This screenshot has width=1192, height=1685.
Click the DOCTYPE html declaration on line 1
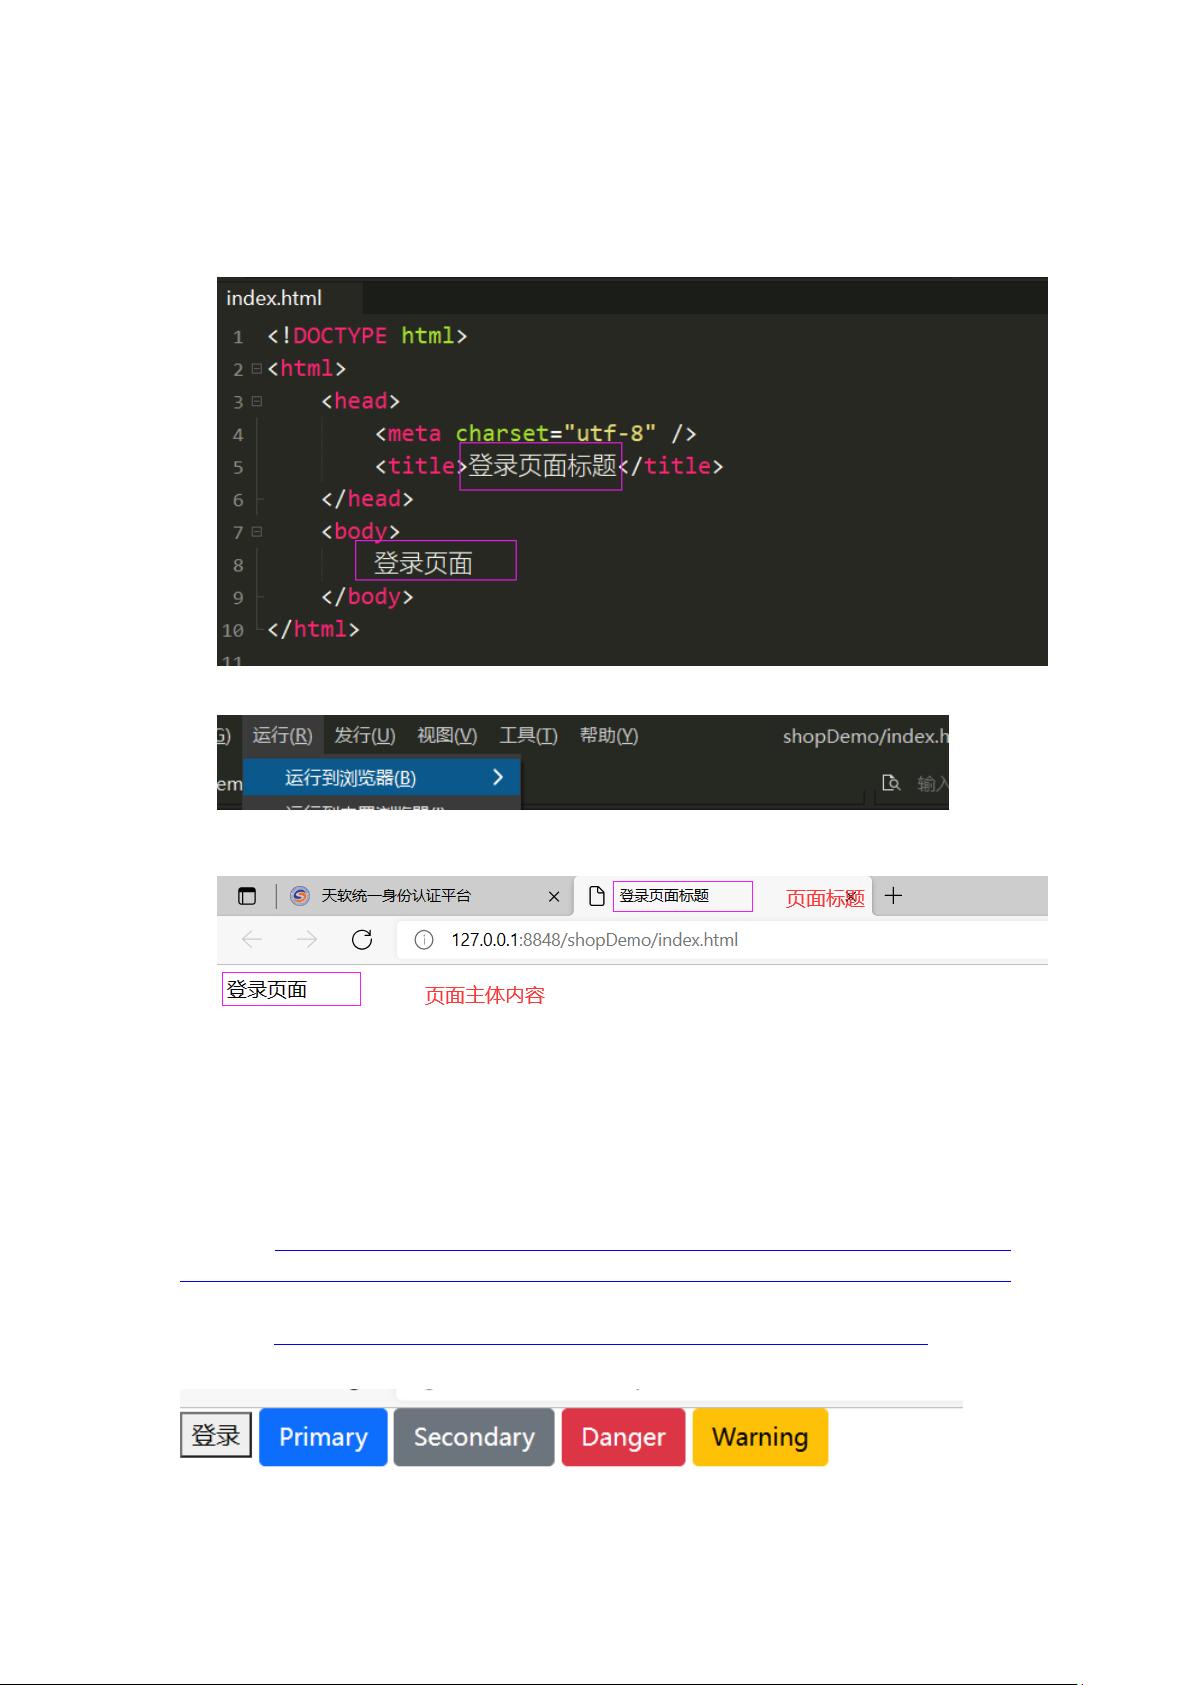pos(367,336)
